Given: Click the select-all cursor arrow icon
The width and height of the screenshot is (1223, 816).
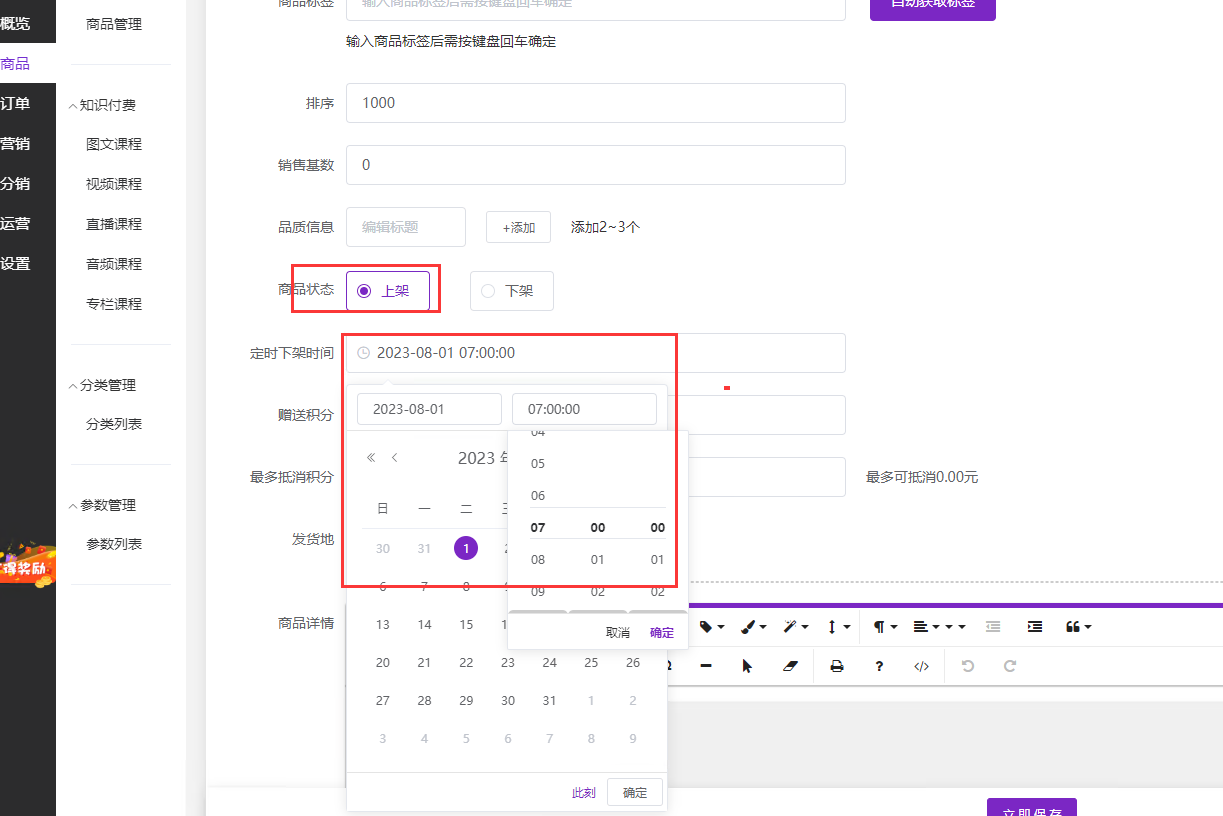Looking at the screenshot, I should [x=747, y=666].
